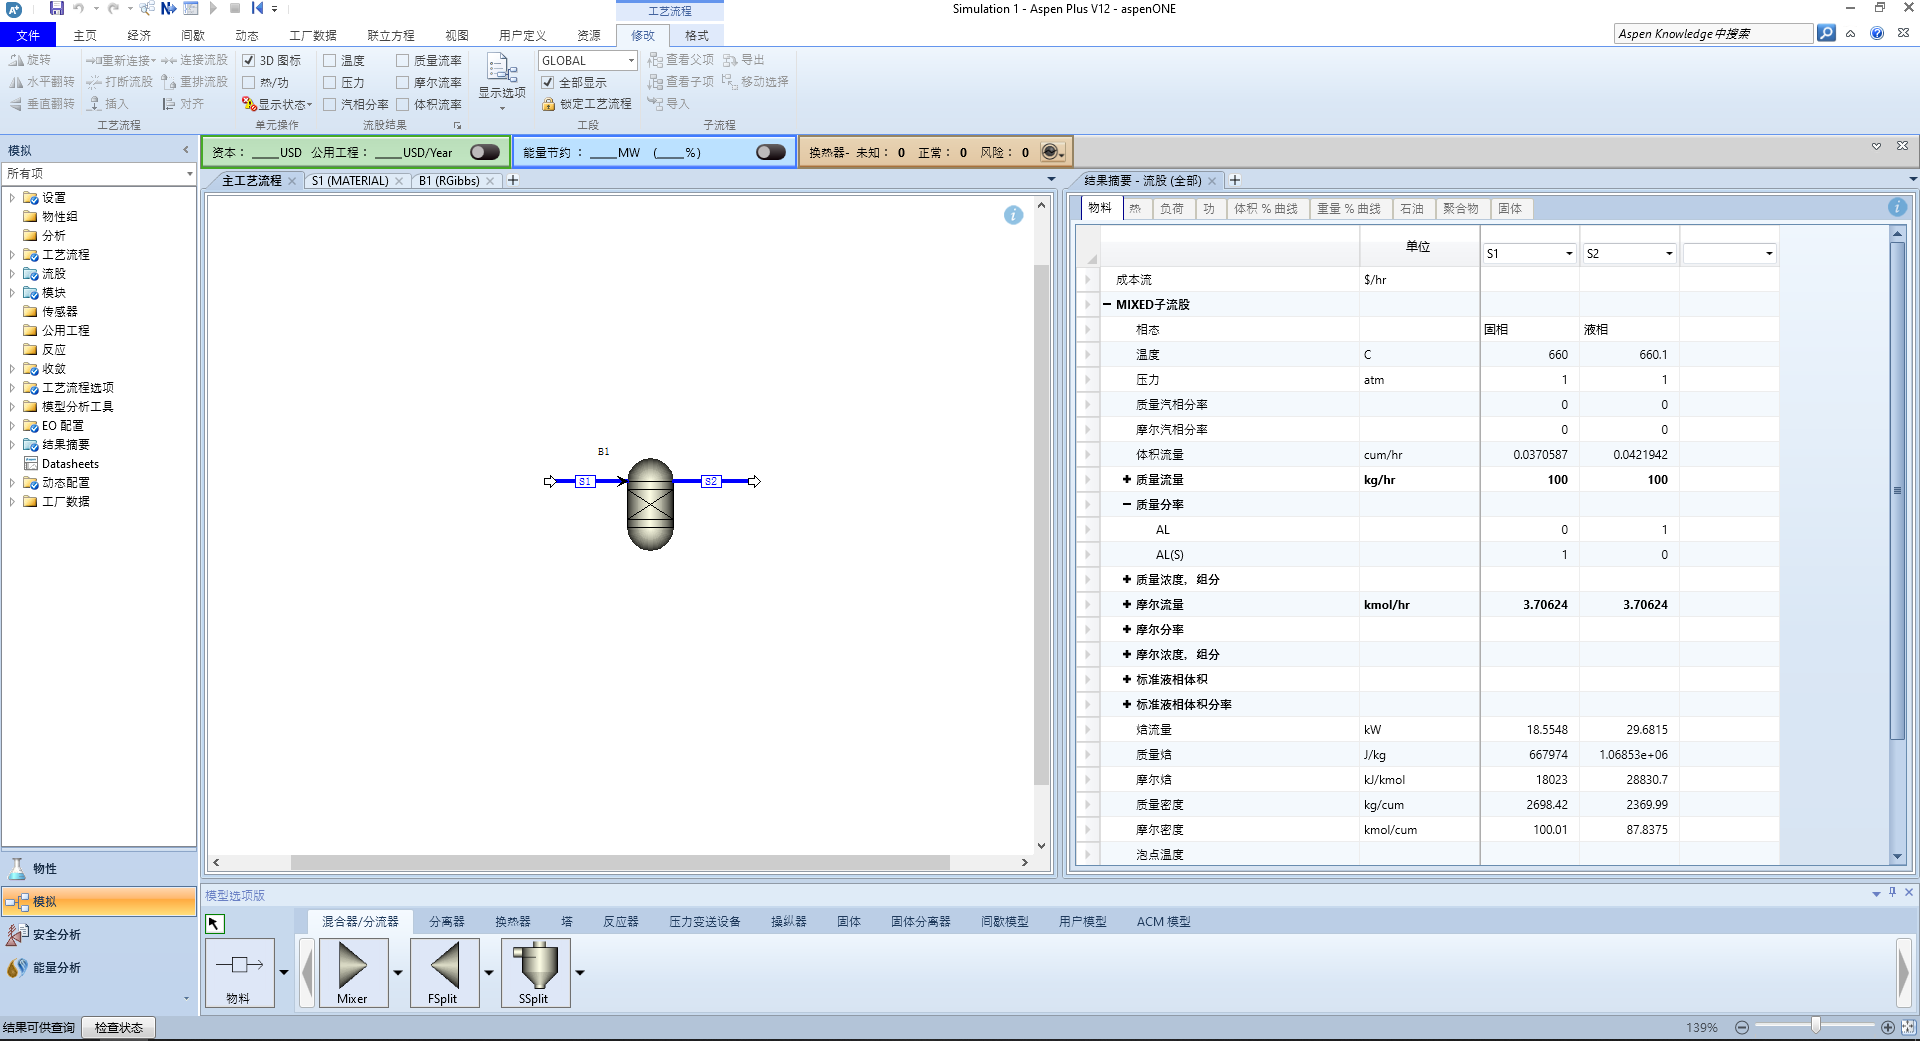The width and height of the screenshot is (1920, 1041).
Task: Select the B1 reactor block on flowsheet
Action: point(650,504)
